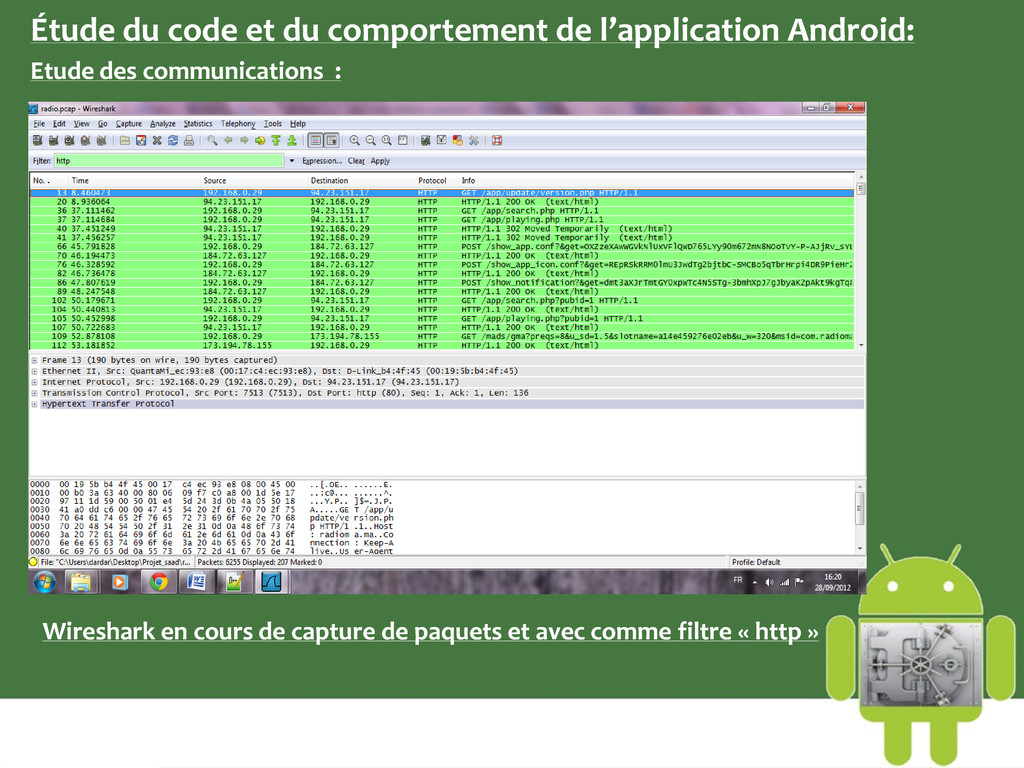The height and width of the screenshot is (768, 1024).
Task: Sort by the Destination column header
Action: click(x=362, y=180)
